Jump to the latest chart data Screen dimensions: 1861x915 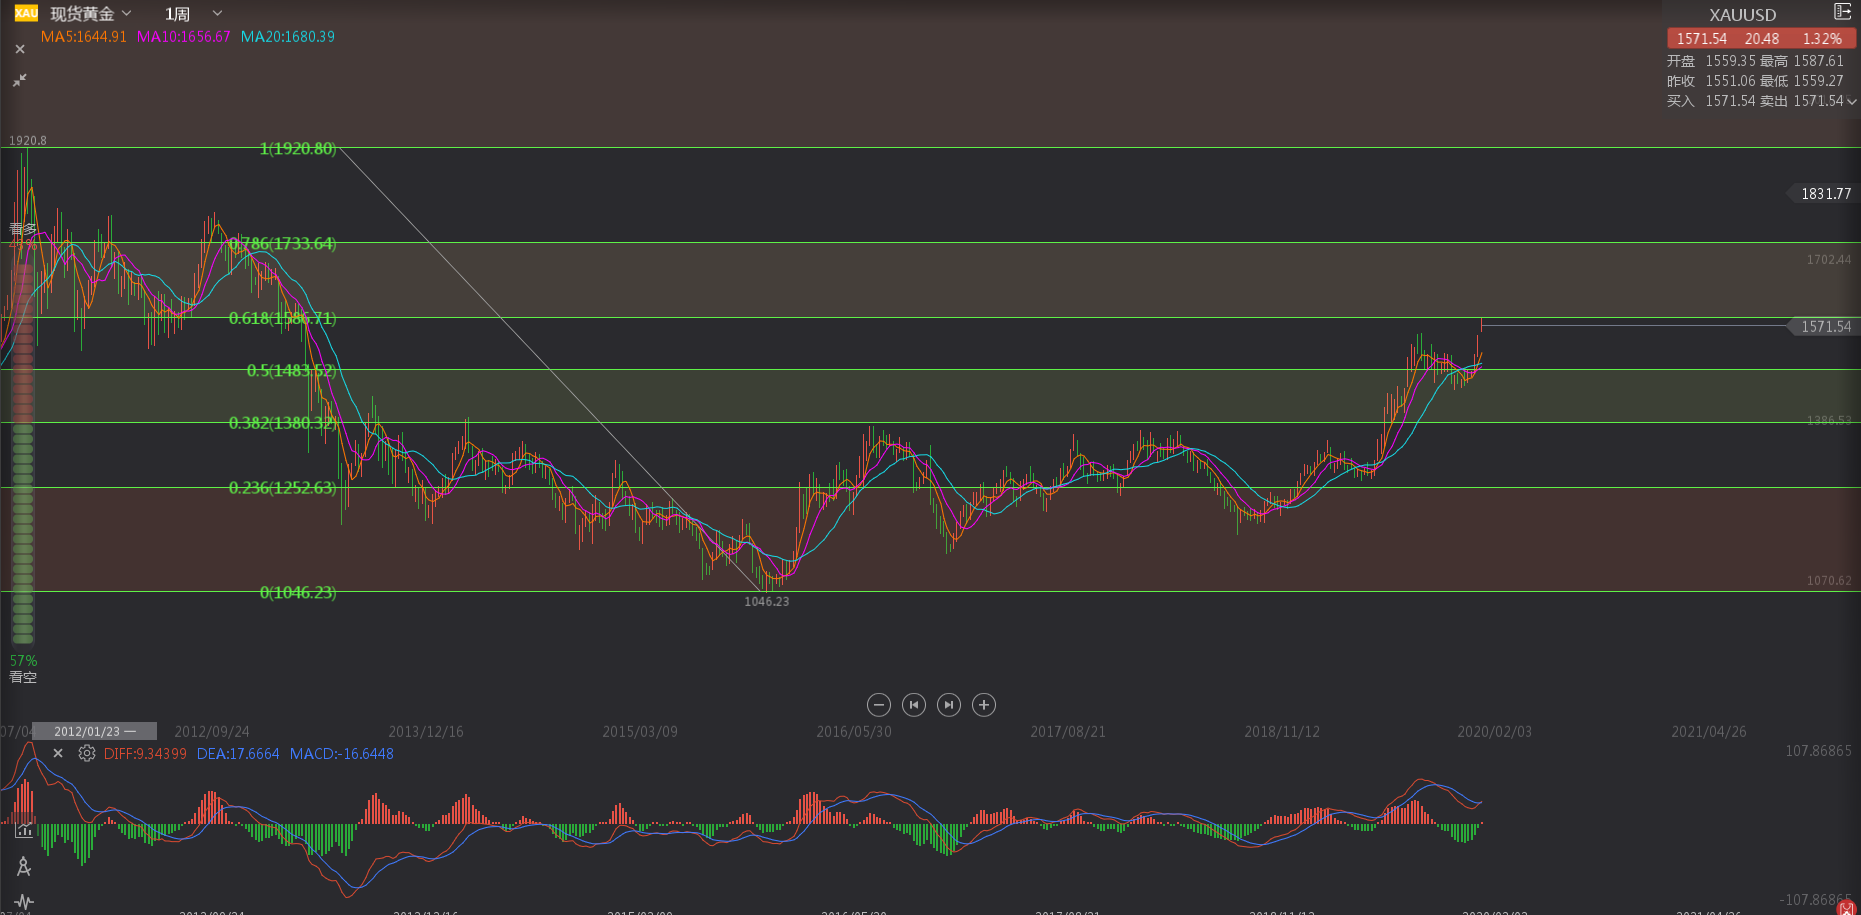tap(949, 705)
